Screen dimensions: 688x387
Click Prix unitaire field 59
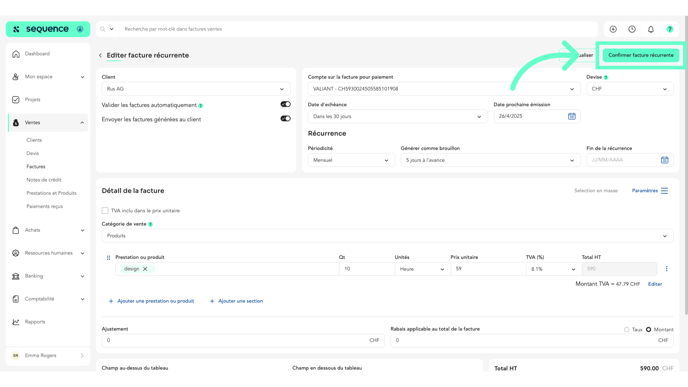click(x=488, y=269)
